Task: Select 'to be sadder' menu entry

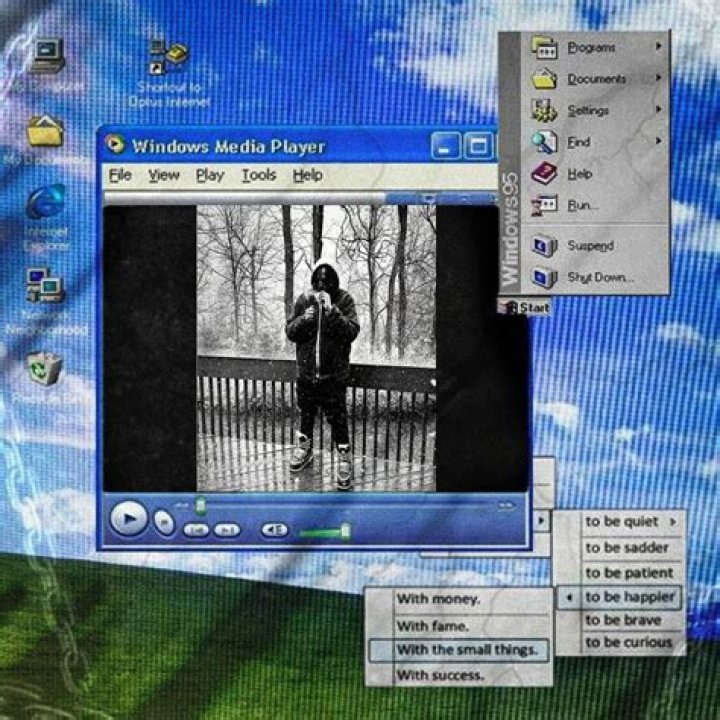Action: 627,548
